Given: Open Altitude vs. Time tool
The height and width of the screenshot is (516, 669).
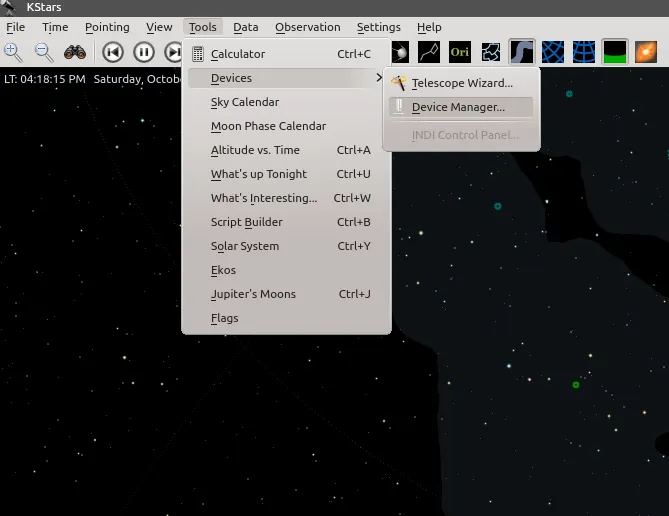Looking at the screenshot, I should point(286,150).
